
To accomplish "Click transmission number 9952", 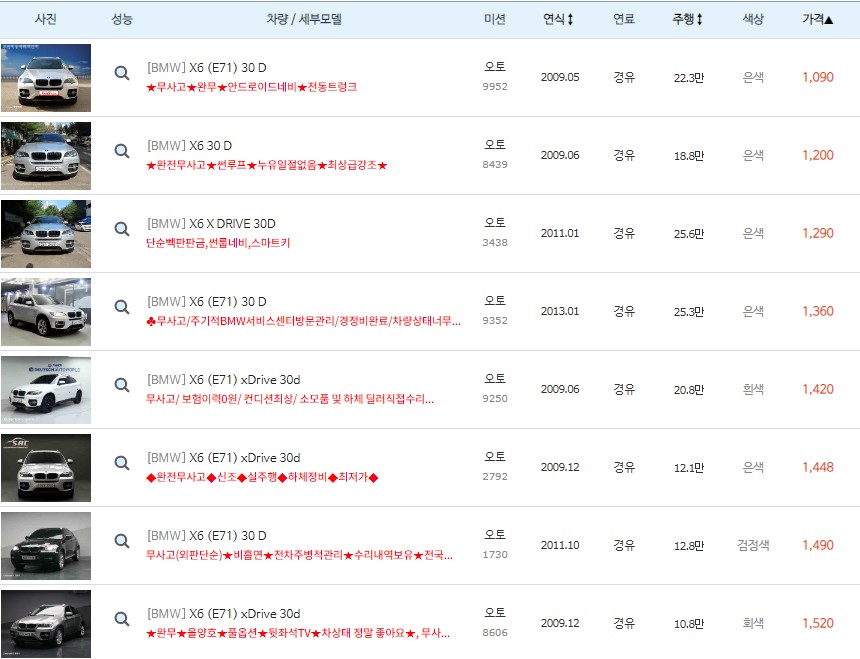I will [495, 87].
